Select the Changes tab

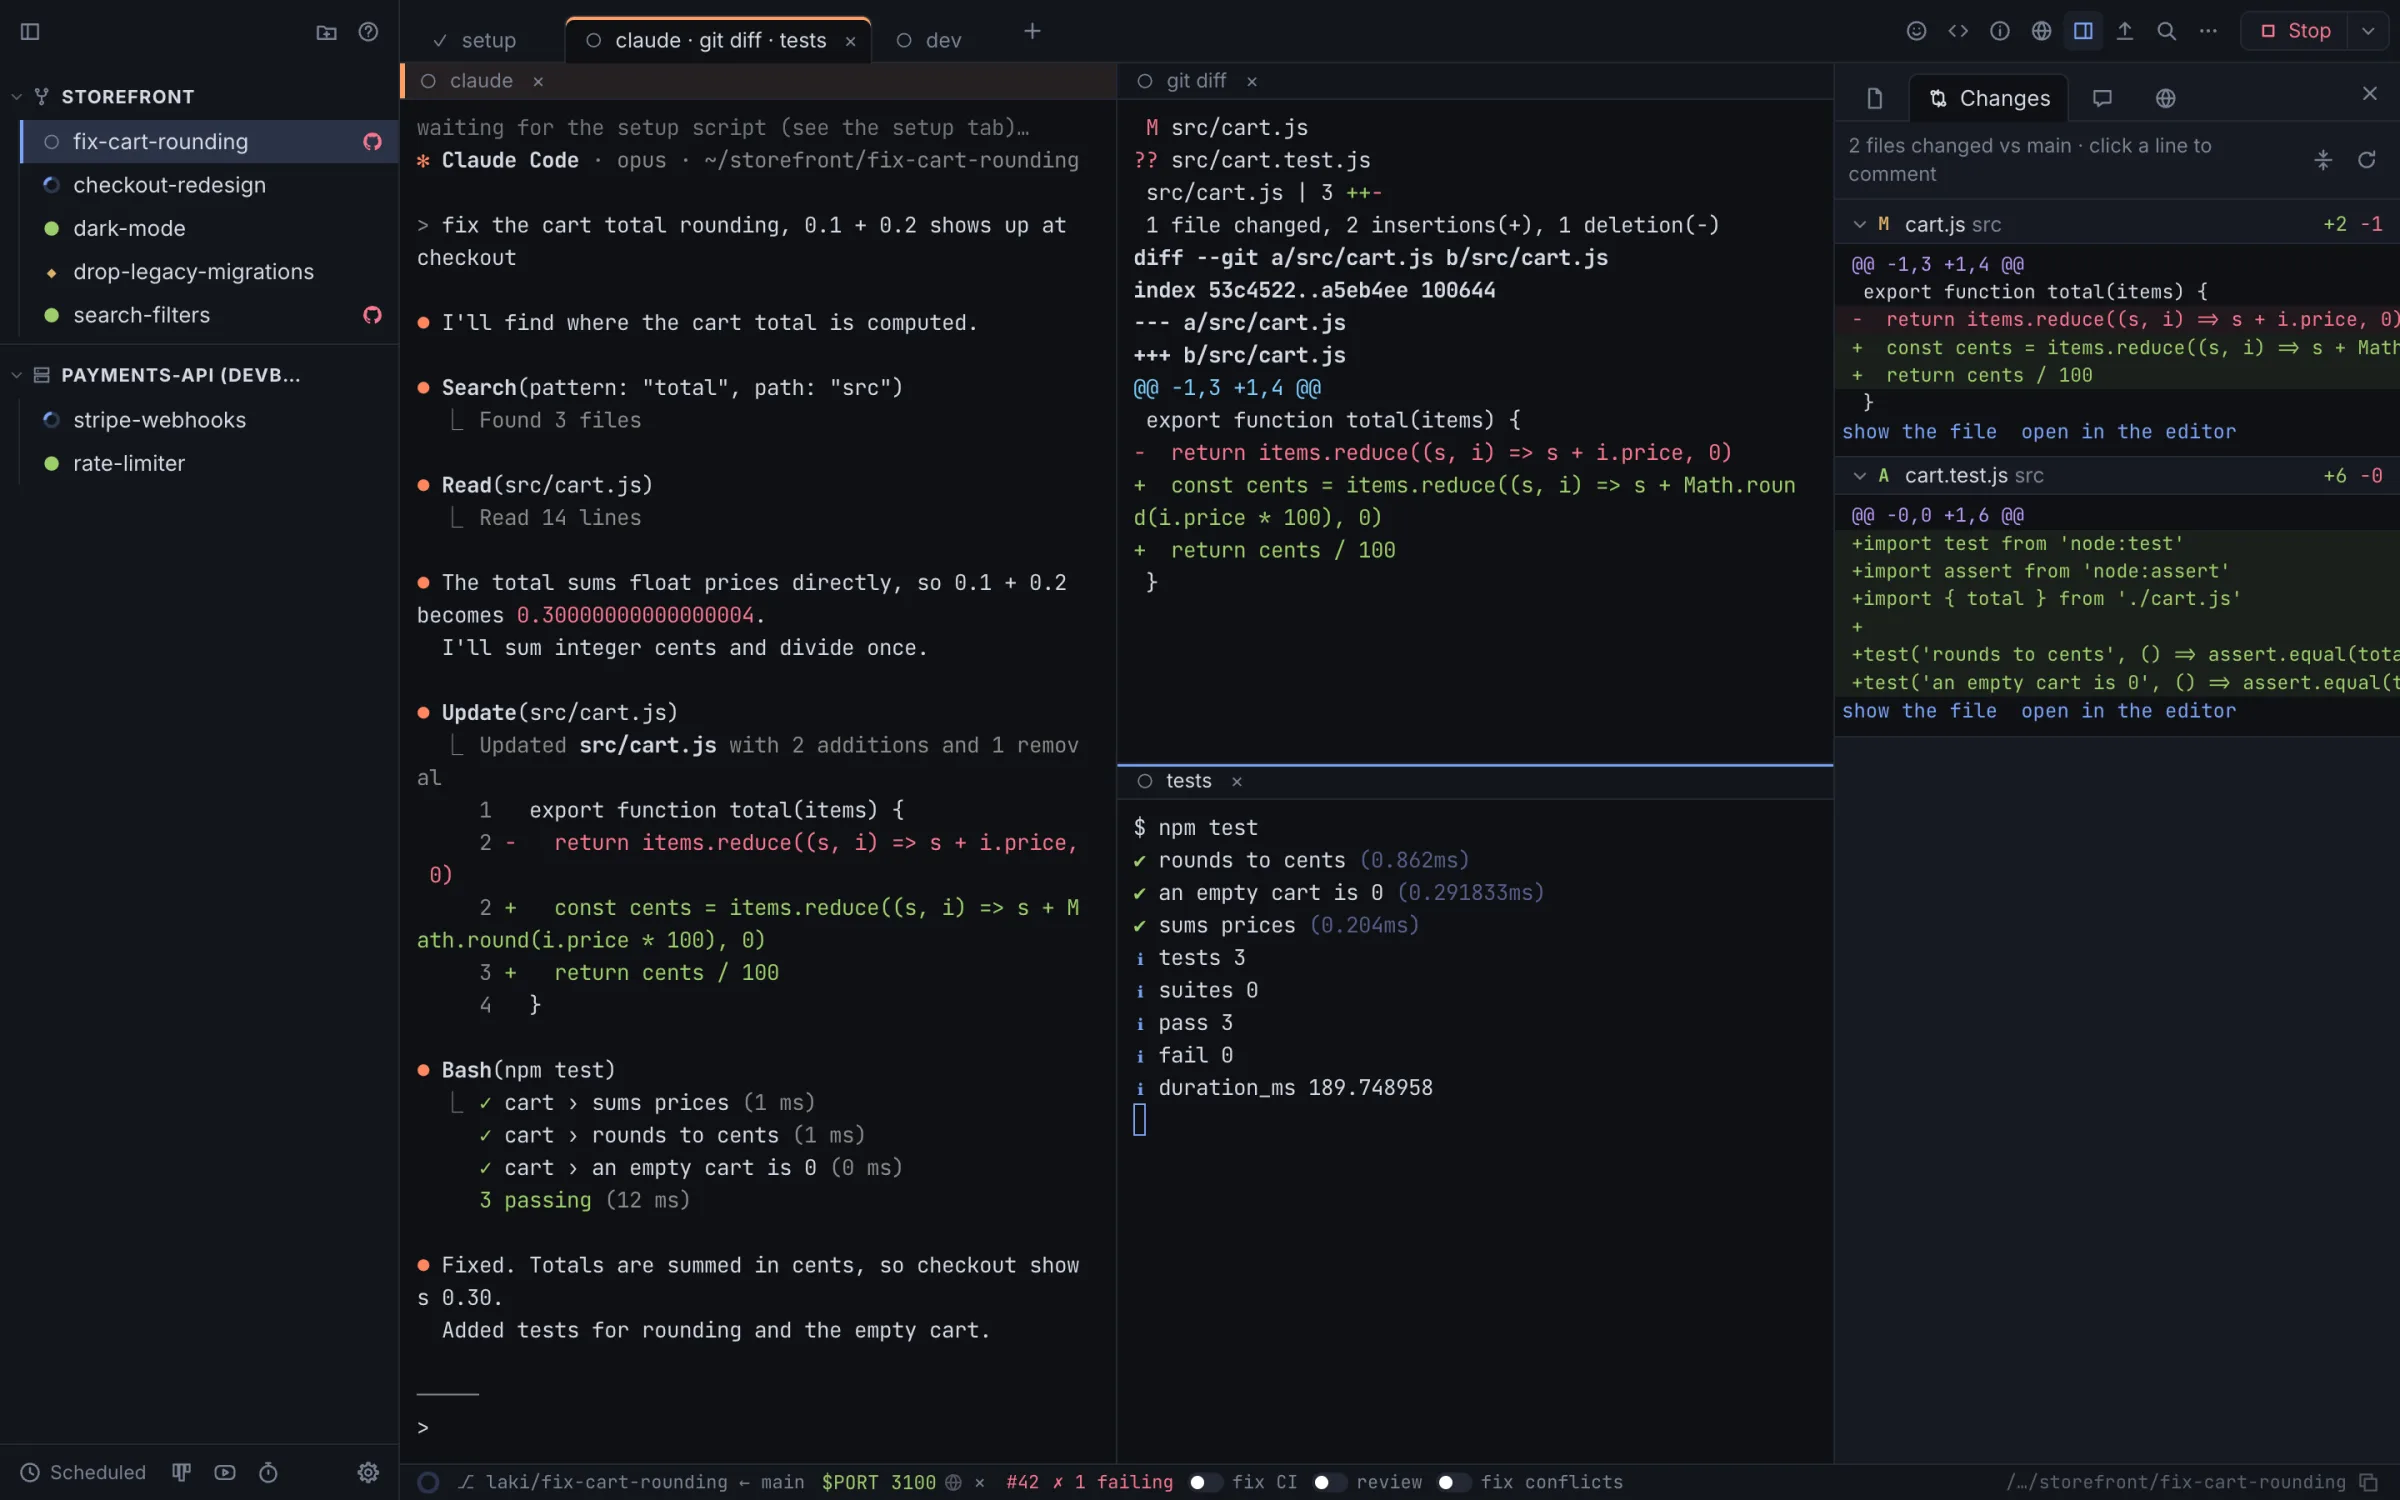(x=1988, y=98)
